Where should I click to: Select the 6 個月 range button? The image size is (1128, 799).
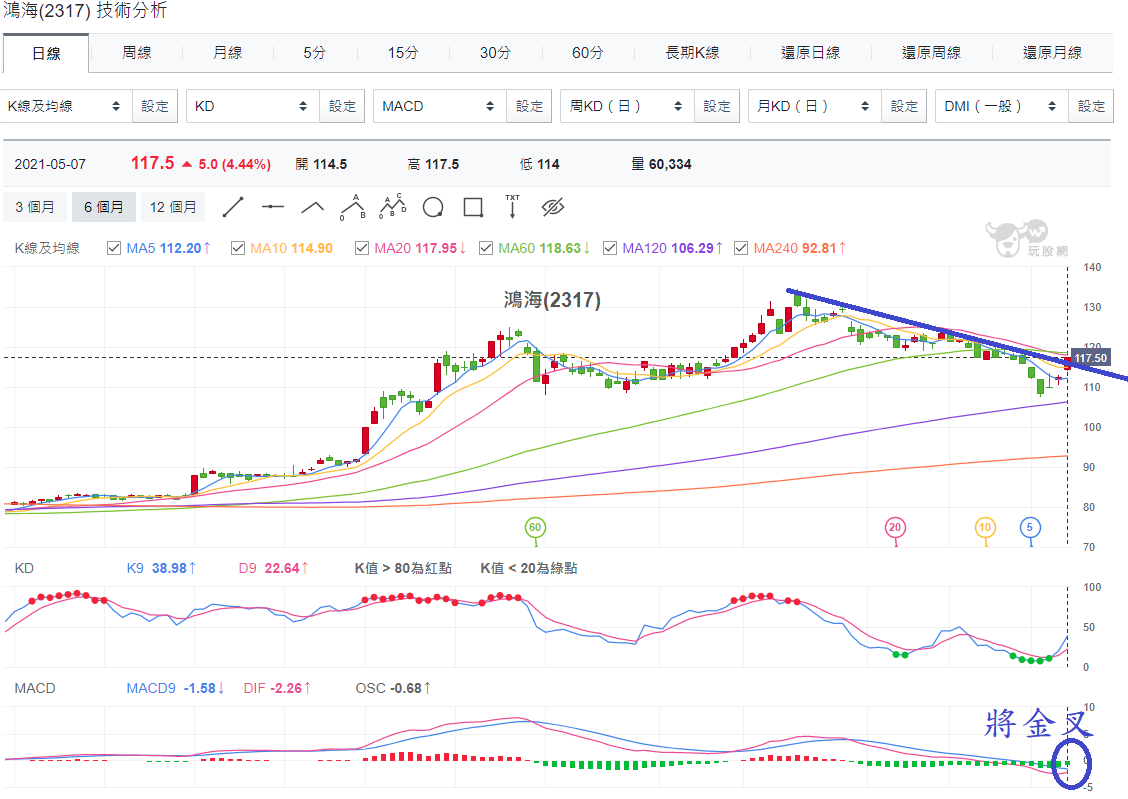[x=104, y=207]
